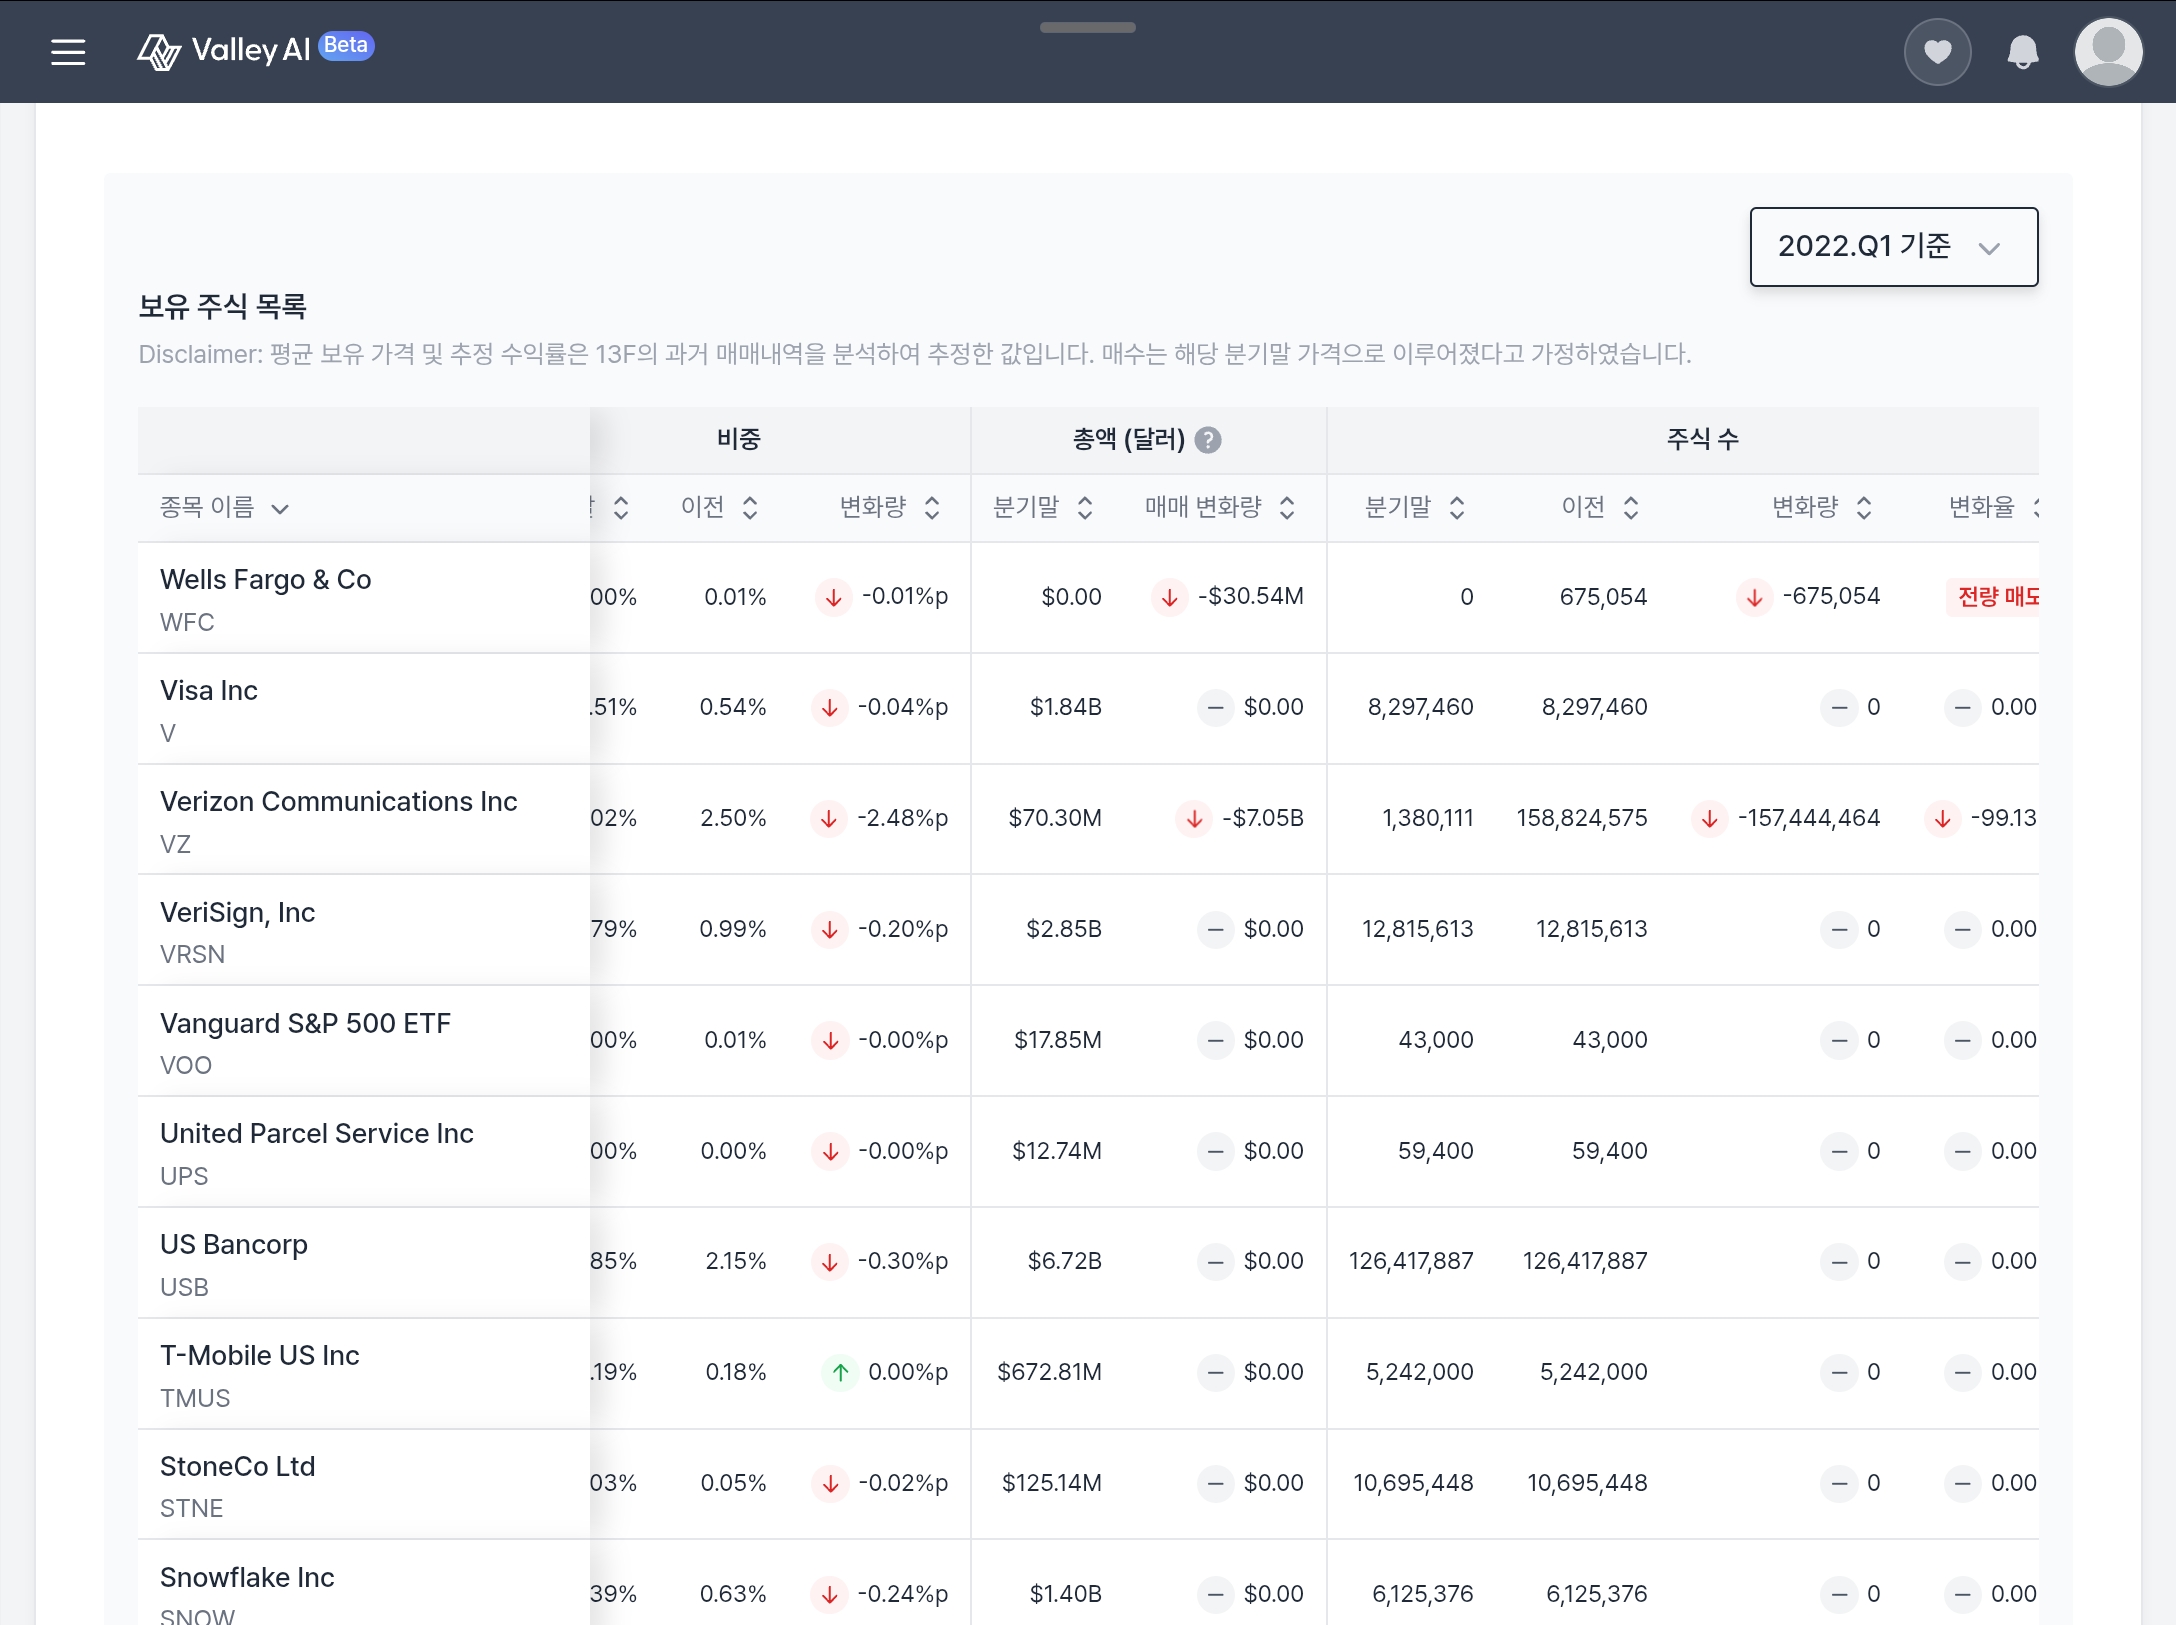
Task: Click the -675,054 share change value
Action: coord(1831,597)
